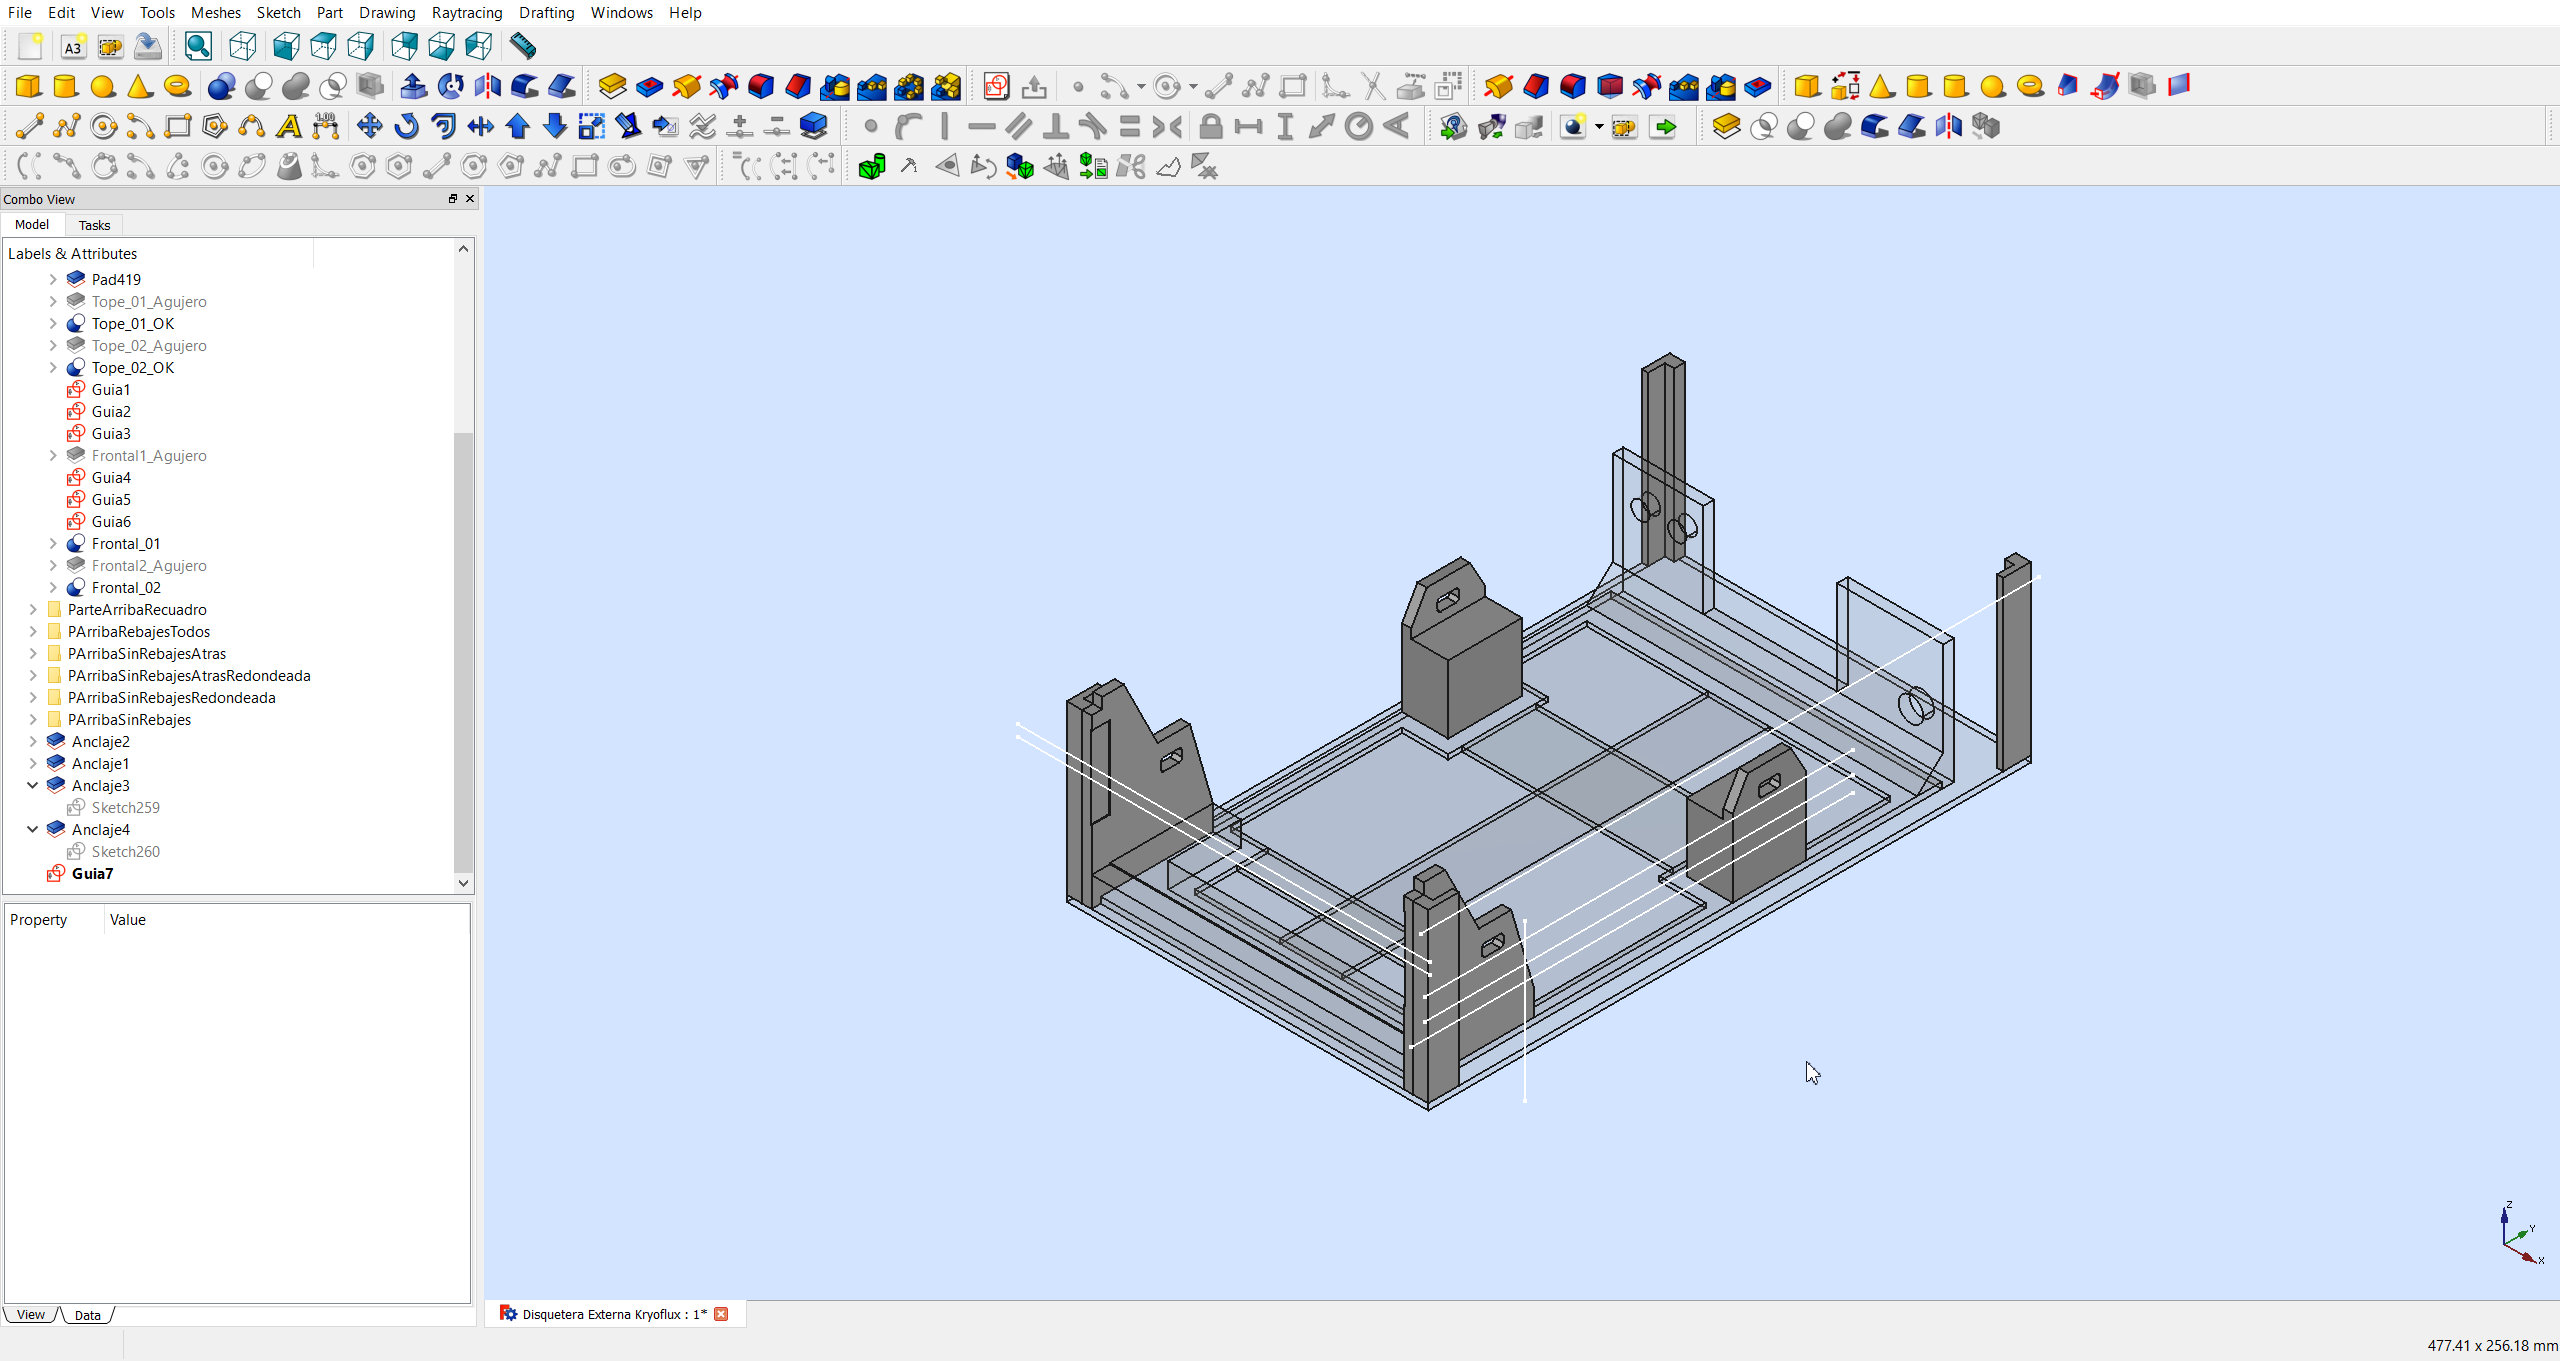
Task: Expand the PArribaSinRebajes folder
Action: coord(33,719)
